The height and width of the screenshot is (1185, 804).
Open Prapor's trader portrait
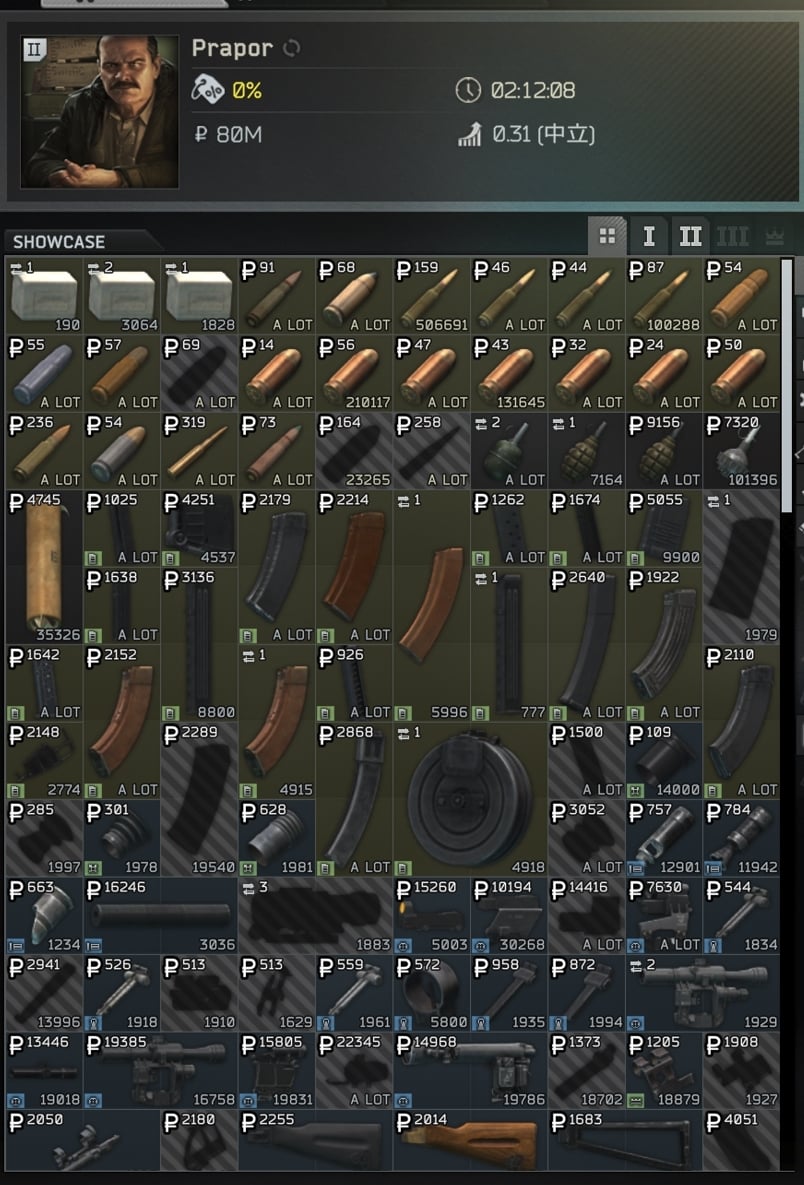pos(100,111)
